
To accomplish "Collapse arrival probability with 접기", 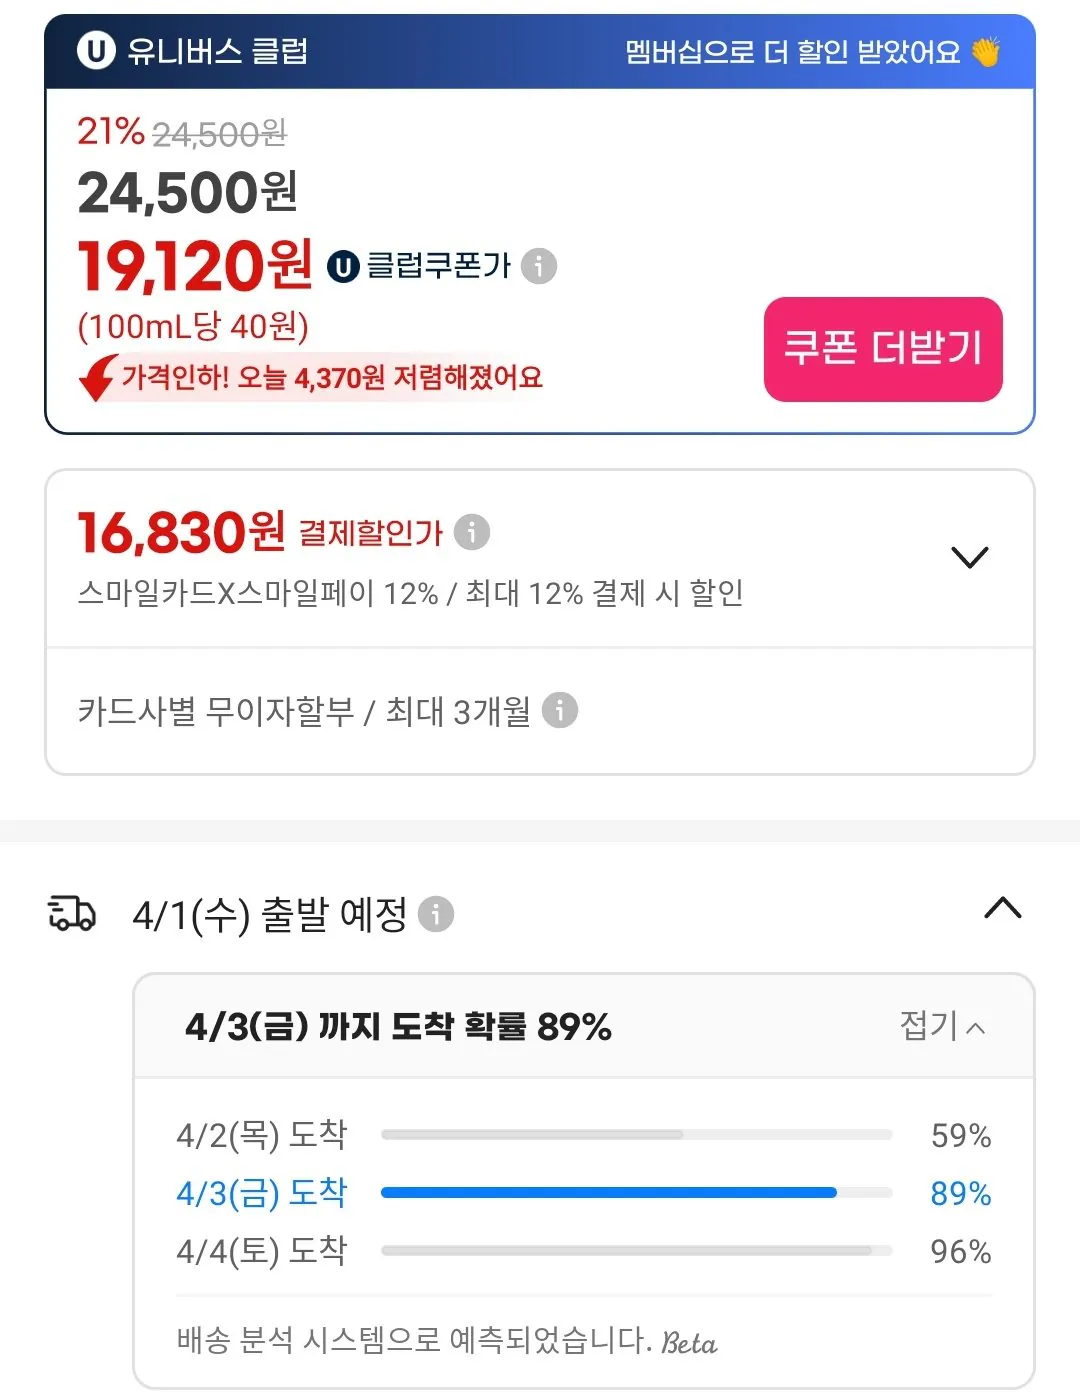I will coord(942,1026).
